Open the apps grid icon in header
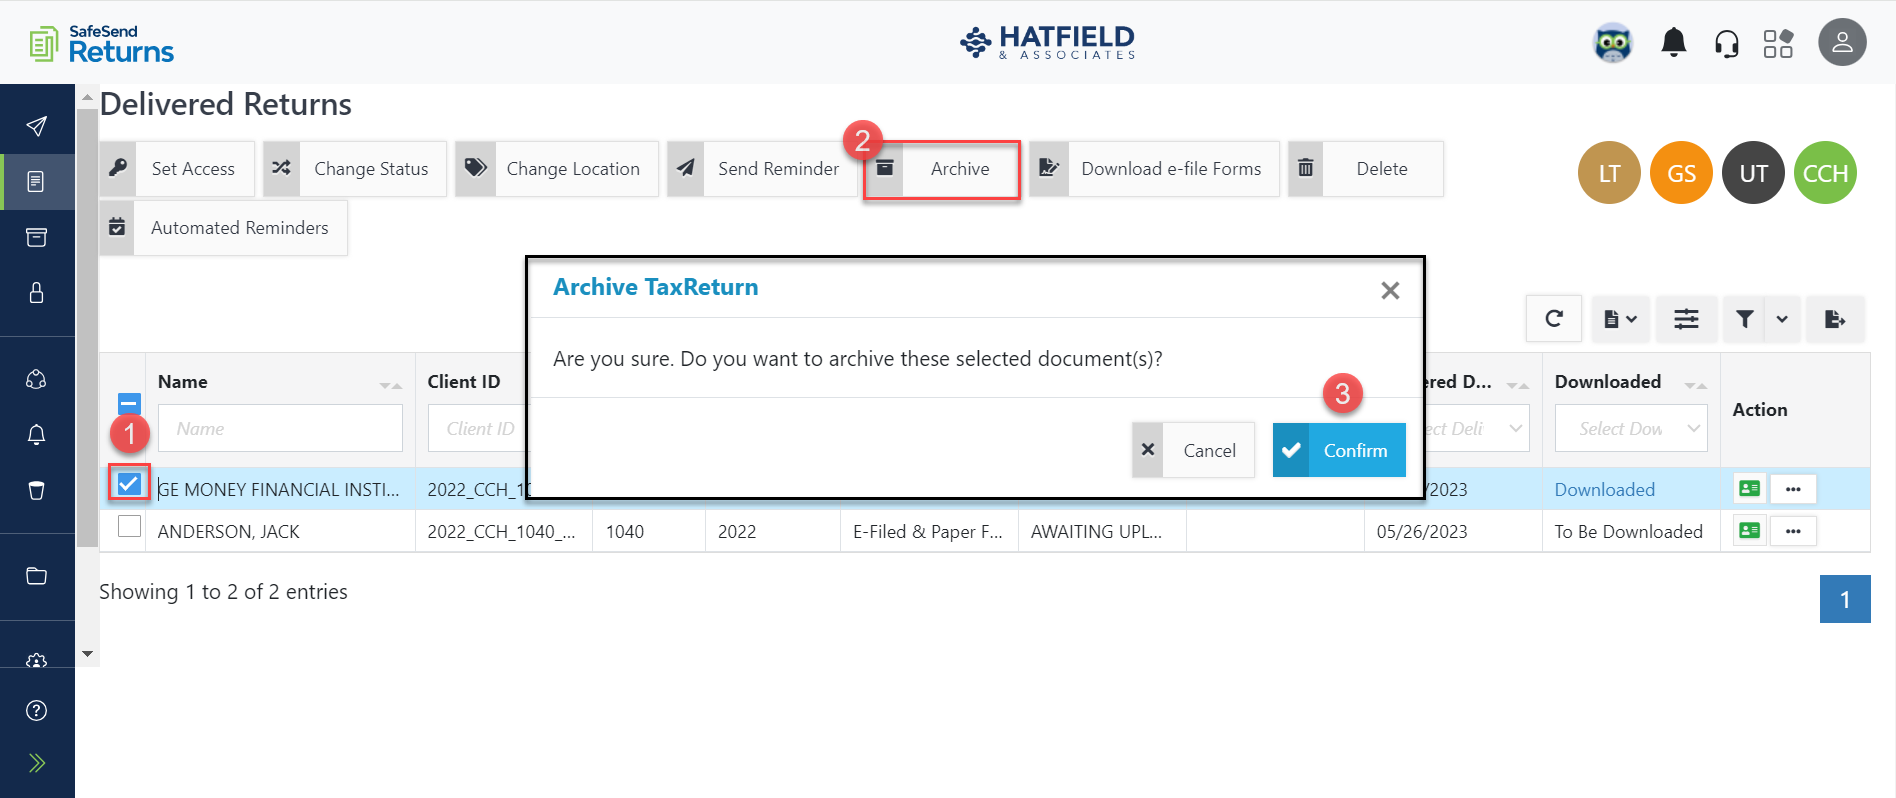 (x=1778, y=44)
